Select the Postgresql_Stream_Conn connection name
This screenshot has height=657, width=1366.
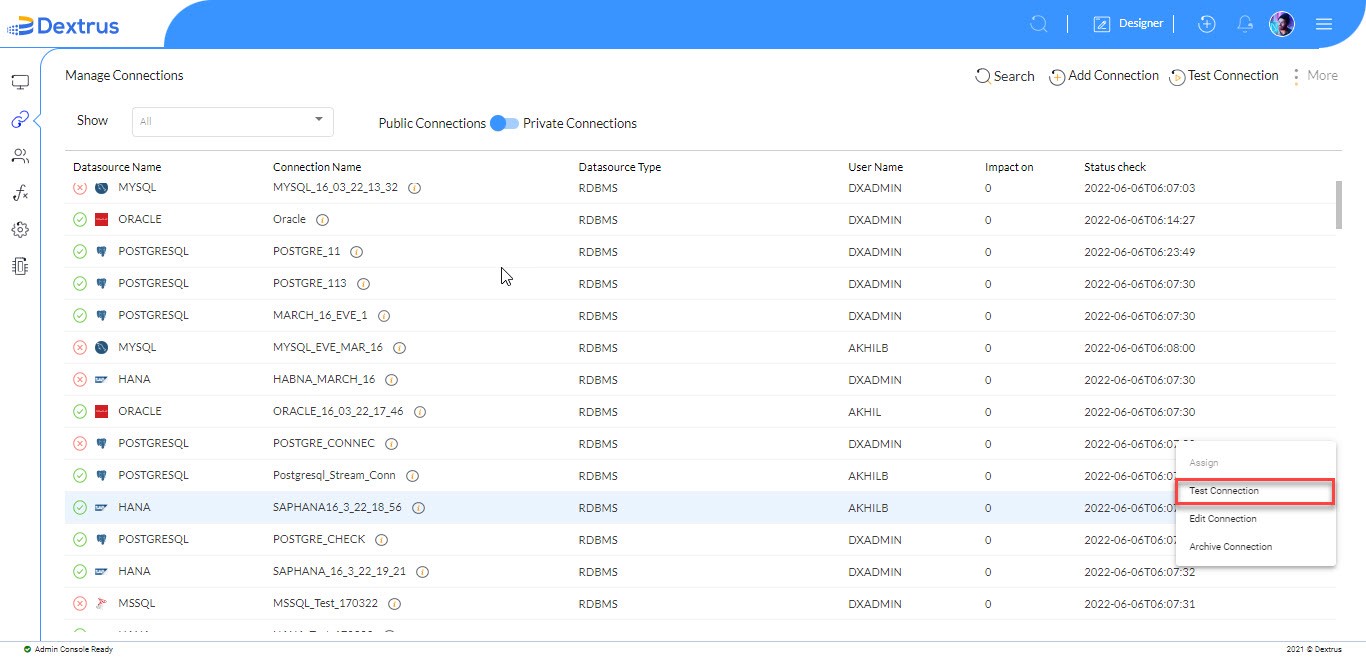click(x=334, y=476)
